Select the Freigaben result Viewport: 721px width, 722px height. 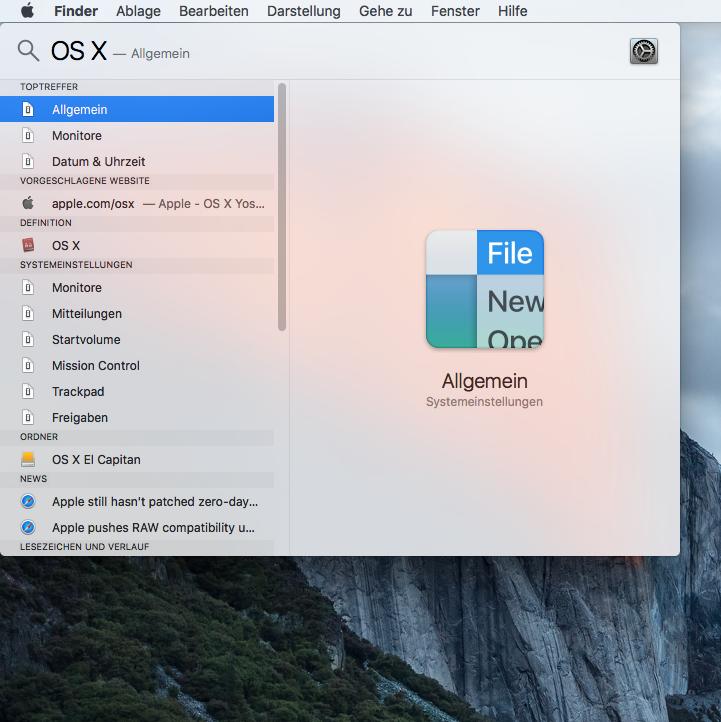(x=137, y=418)
